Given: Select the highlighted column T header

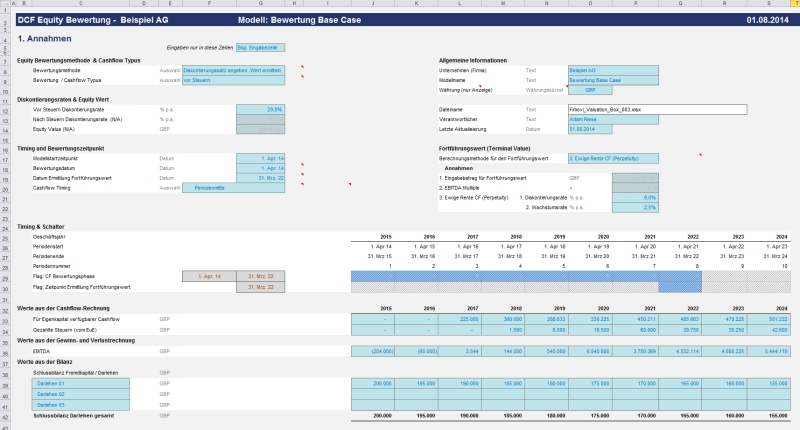Looking at the screenshot, I should (x=791, y=4).
